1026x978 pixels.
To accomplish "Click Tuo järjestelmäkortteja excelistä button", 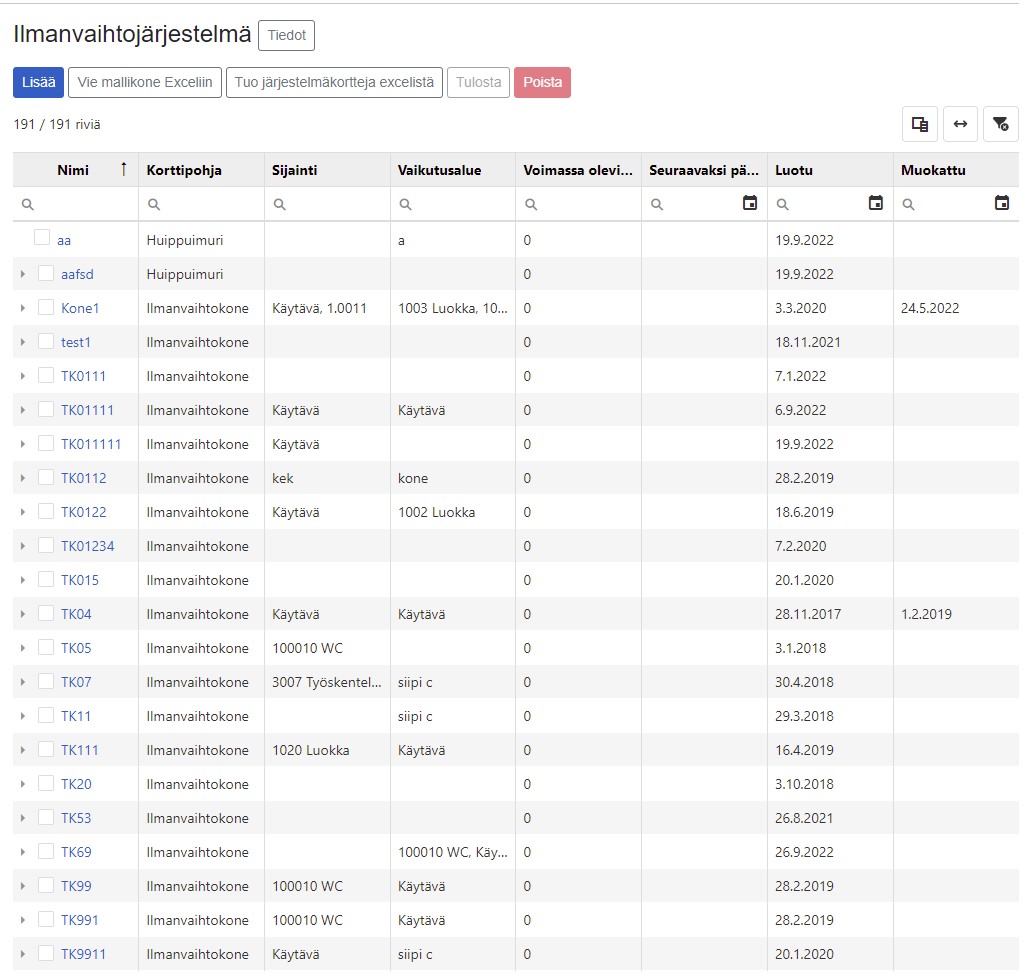I will tap(334, 82).
